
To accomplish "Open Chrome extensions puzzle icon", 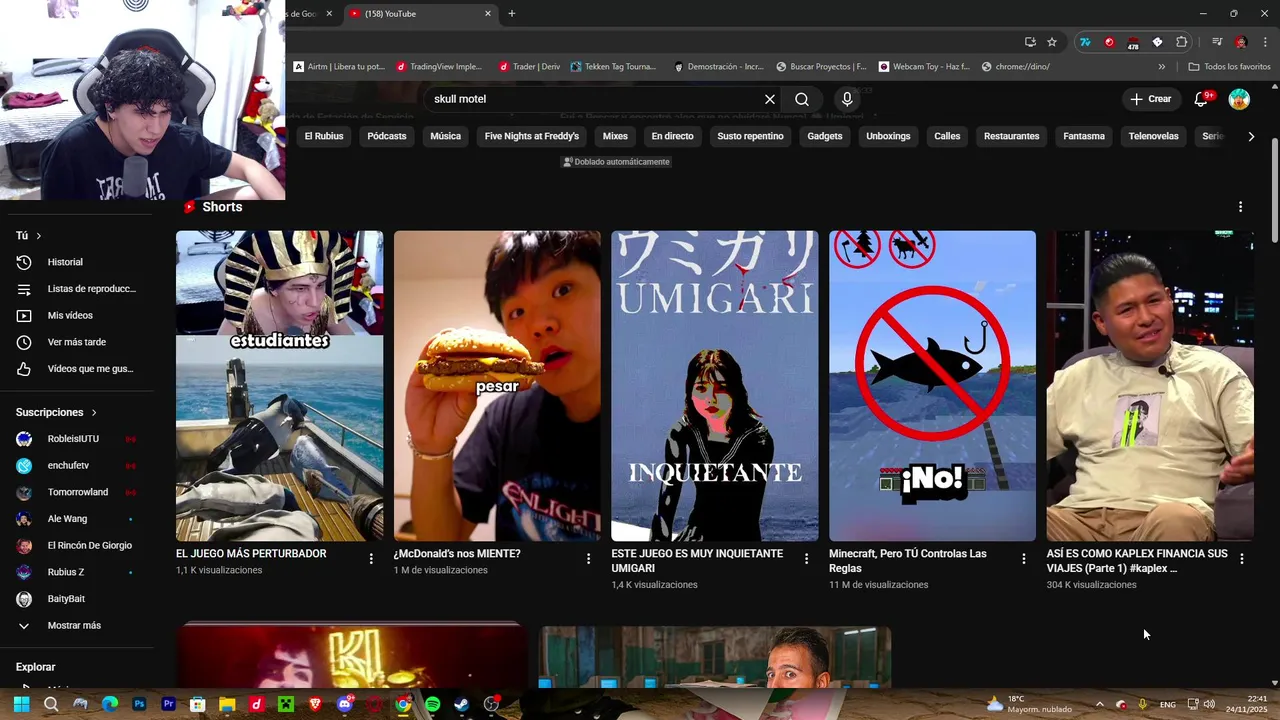I will [x=1182, y=42].
